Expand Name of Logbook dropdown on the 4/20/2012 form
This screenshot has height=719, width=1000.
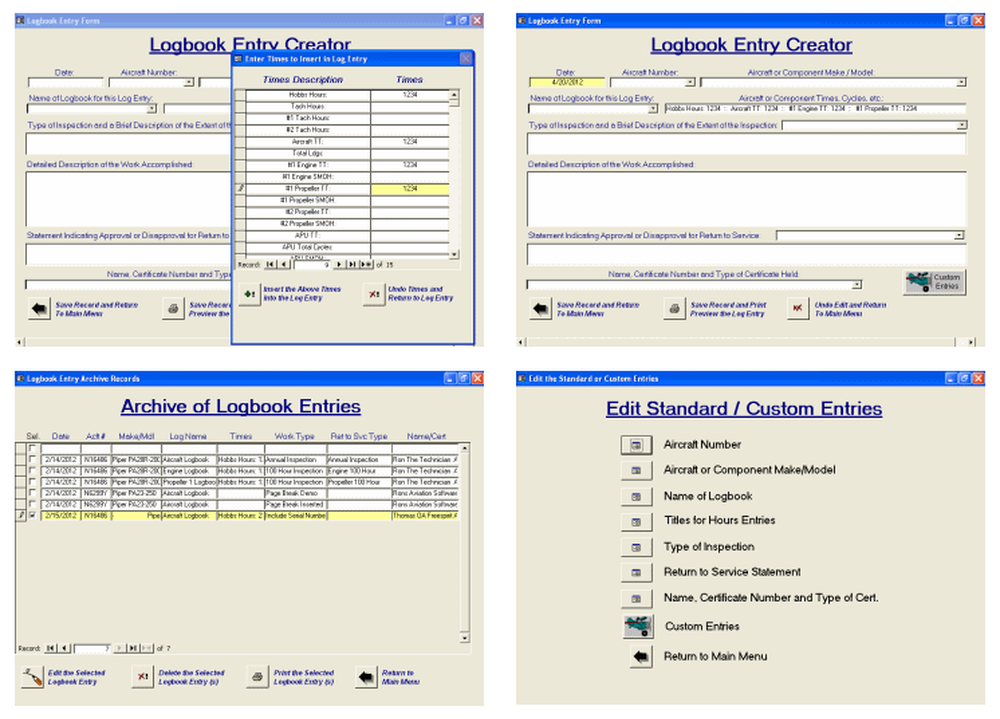652,108
